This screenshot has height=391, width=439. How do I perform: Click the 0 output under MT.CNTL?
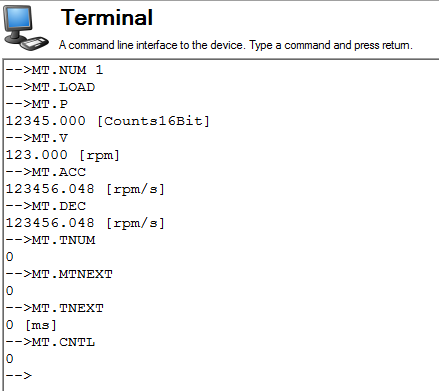(10, 359)
